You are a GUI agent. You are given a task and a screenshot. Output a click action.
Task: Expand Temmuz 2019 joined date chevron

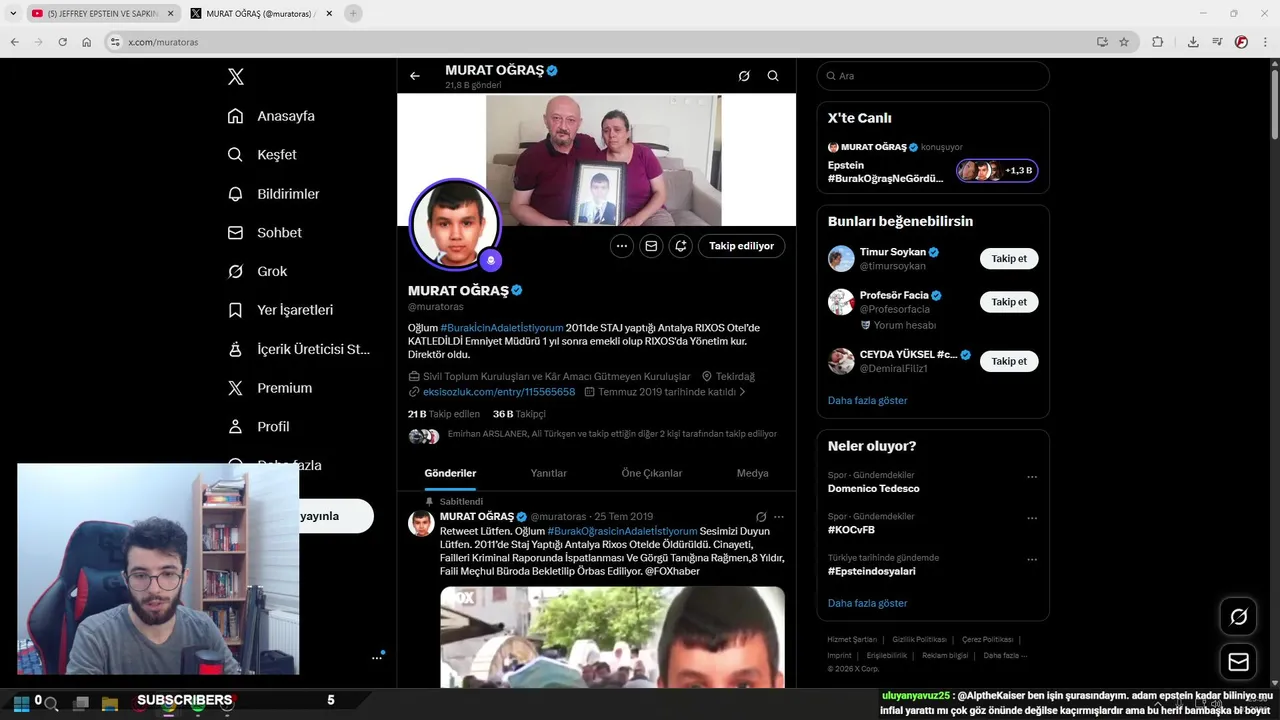click(742, 392)
